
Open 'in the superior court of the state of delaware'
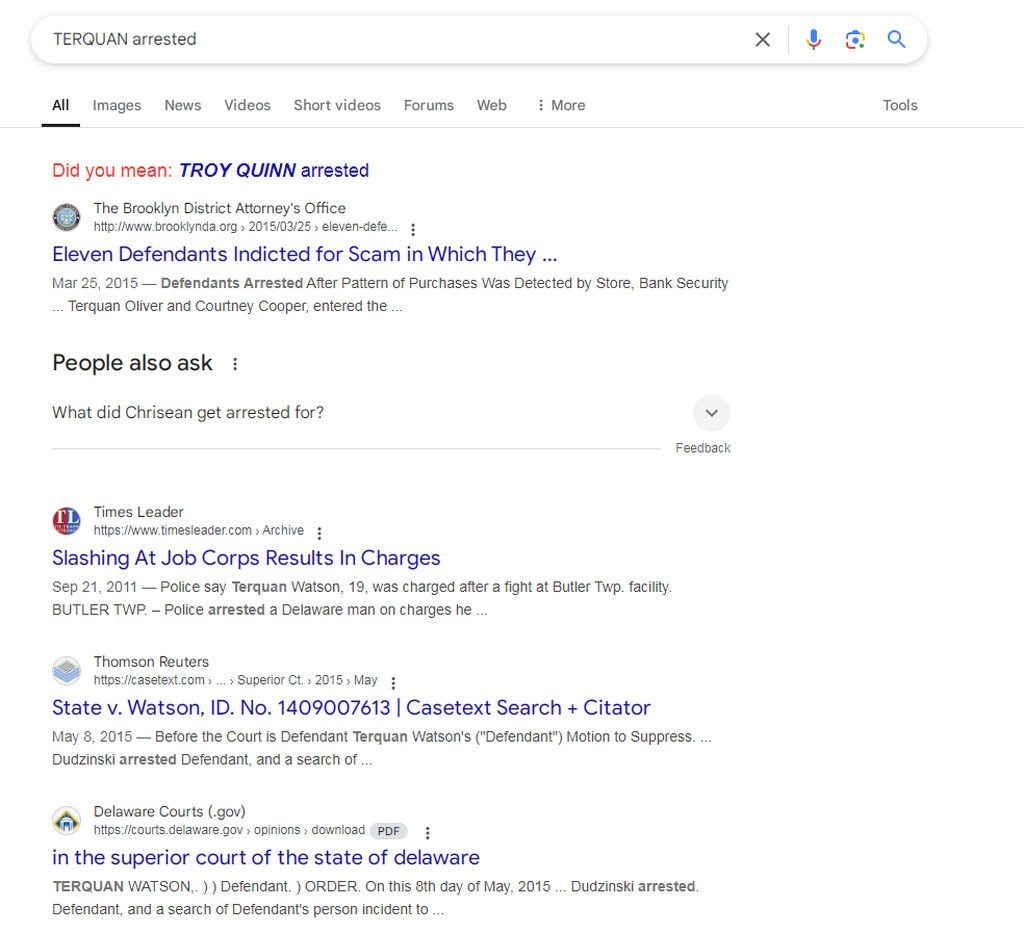[266, 857]
